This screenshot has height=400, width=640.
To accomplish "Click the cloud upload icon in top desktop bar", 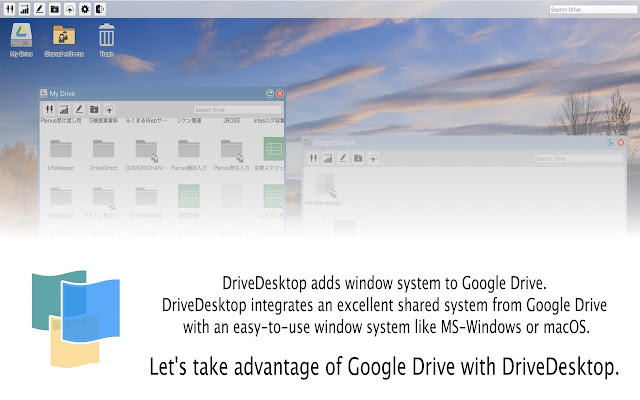I will pos(70,9).
